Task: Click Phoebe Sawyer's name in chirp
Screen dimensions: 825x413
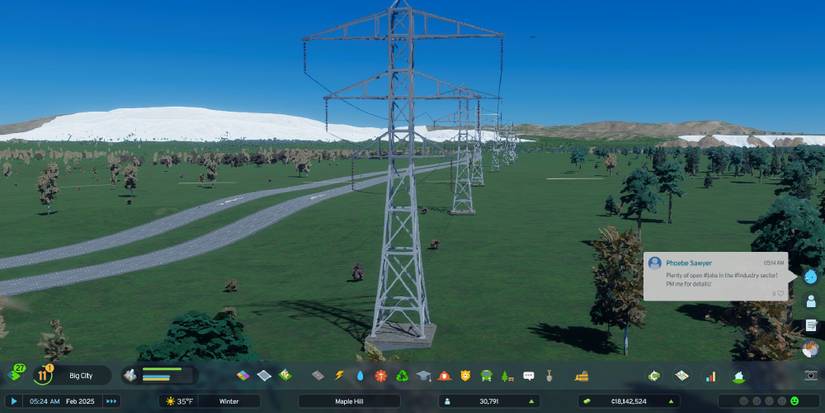Action: [689, 263]
